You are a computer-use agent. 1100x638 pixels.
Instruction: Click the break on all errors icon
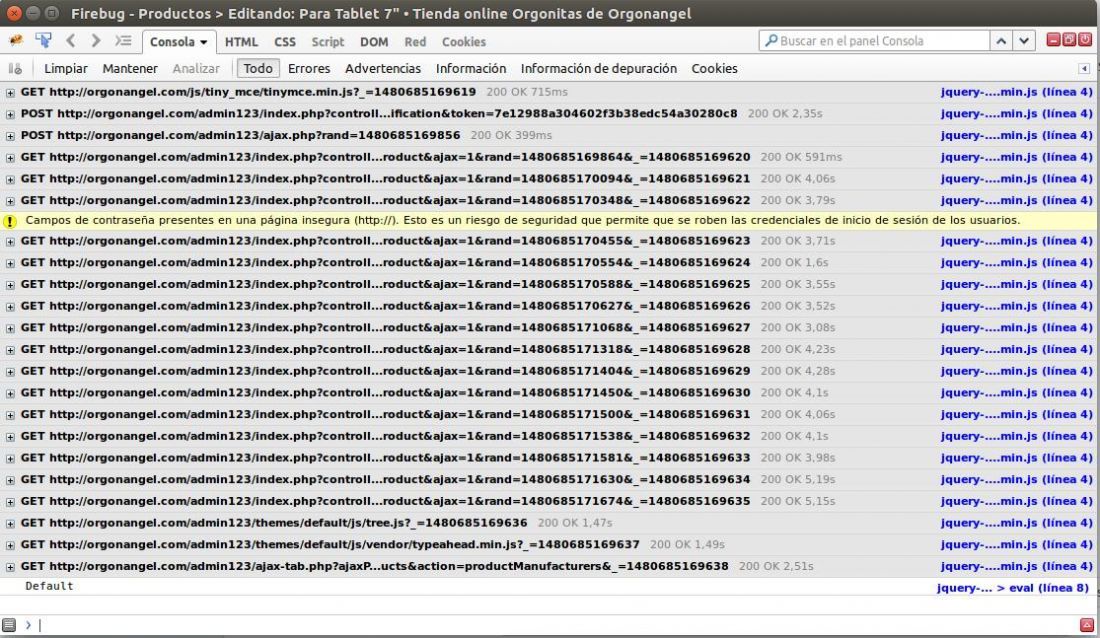coord(15,68)
